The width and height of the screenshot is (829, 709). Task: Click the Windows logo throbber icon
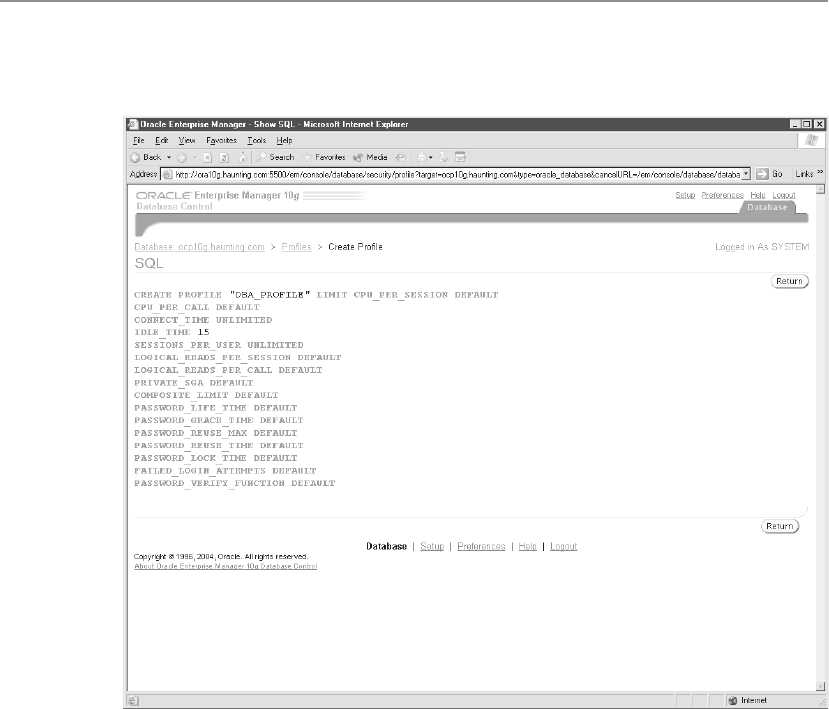(812, 141)
